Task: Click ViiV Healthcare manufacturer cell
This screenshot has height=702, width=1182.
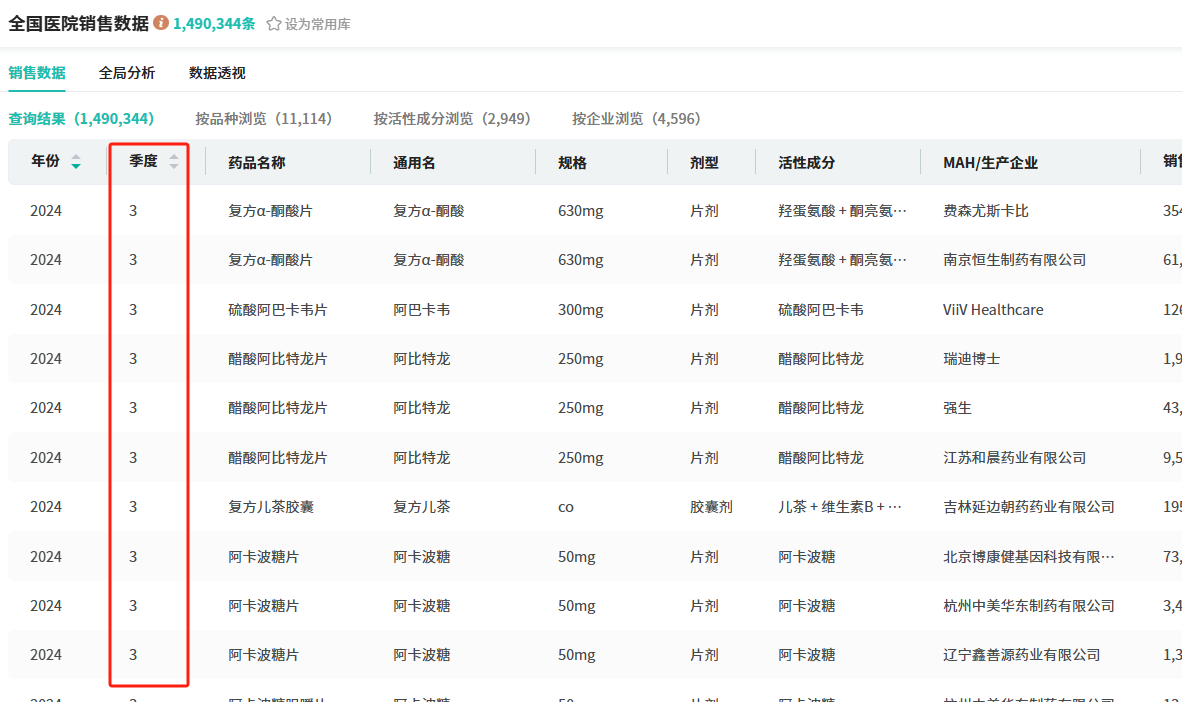Action: (993, 310)
